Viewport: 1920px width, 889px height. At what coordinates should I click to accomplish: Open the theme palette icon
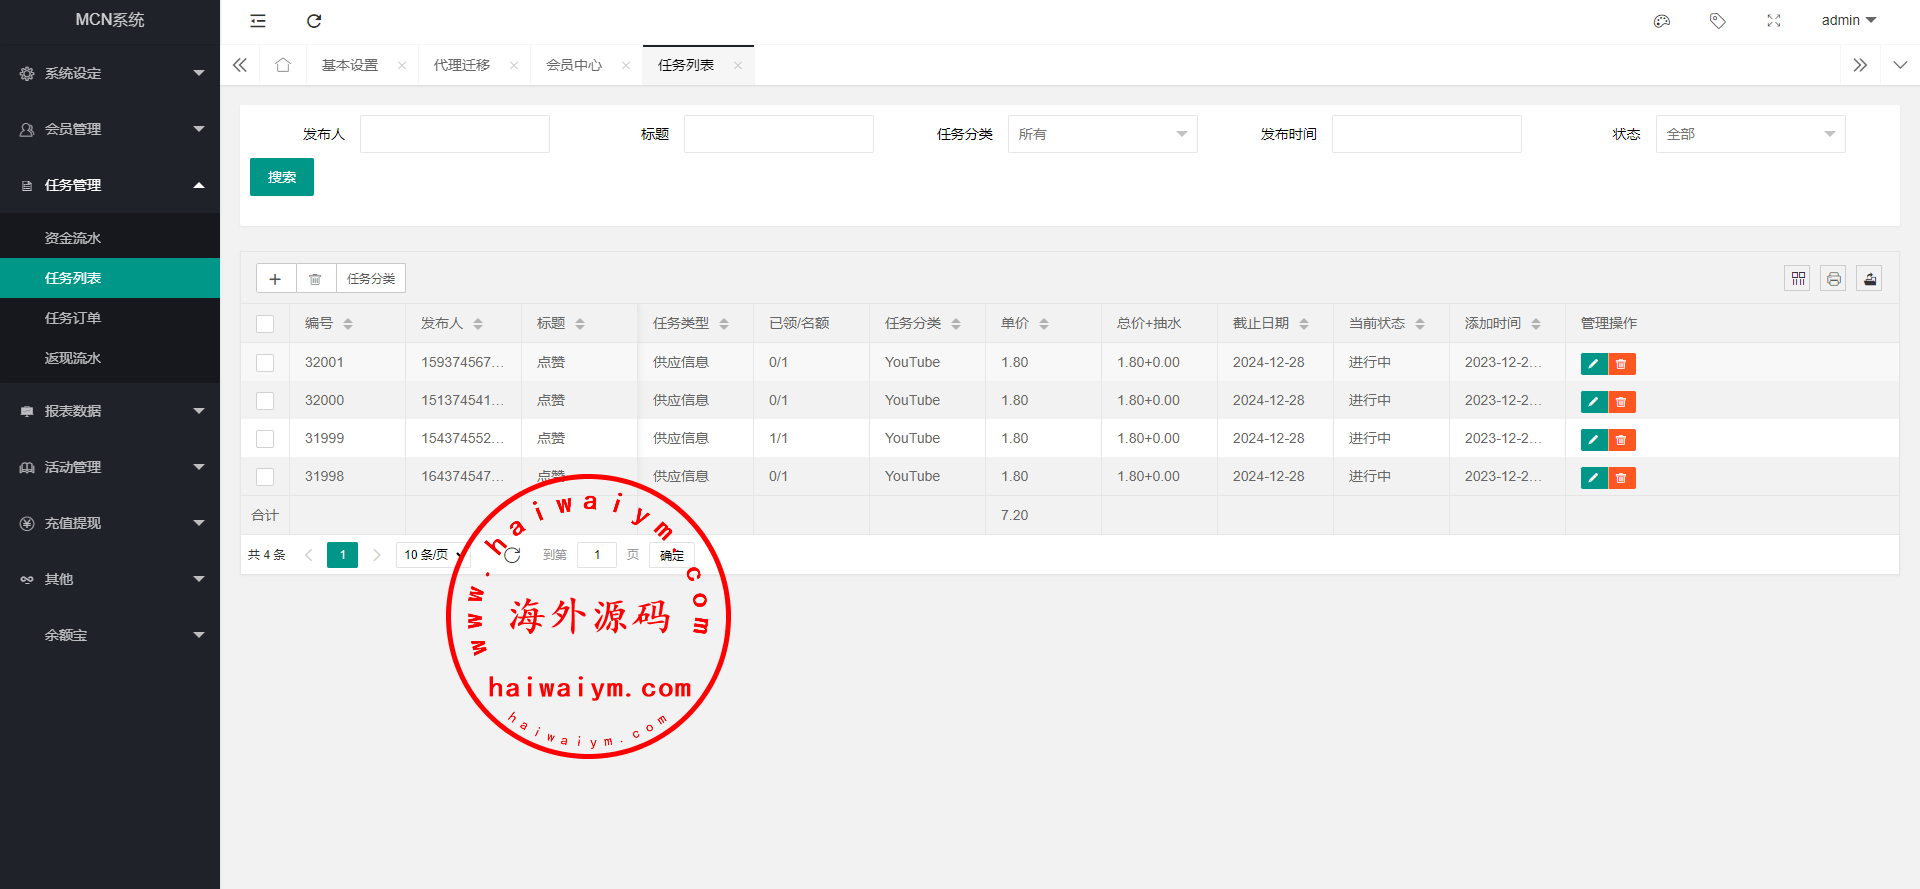[x=1662, y=21]
